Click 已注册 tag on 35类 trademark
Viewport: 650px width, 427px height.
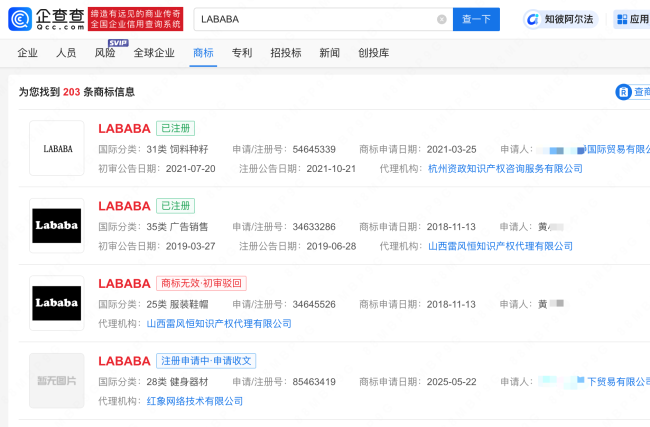point(175,206)
